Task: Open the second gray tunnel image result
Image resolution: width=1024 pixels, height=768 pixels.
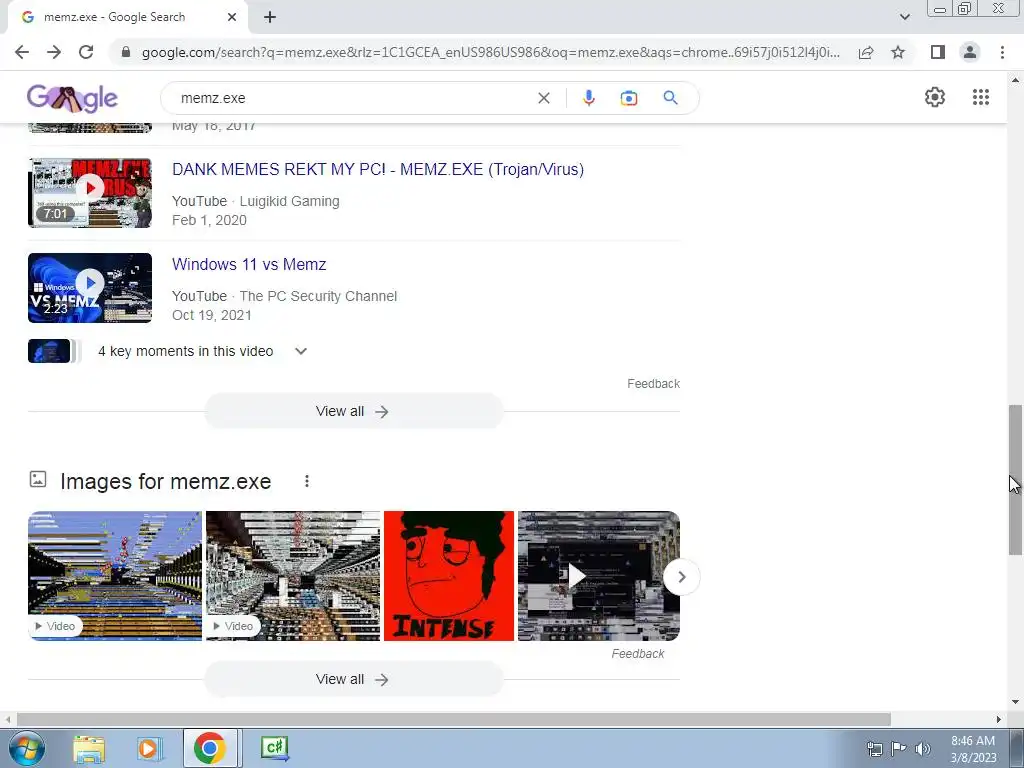Action: (x=293, y=575)
